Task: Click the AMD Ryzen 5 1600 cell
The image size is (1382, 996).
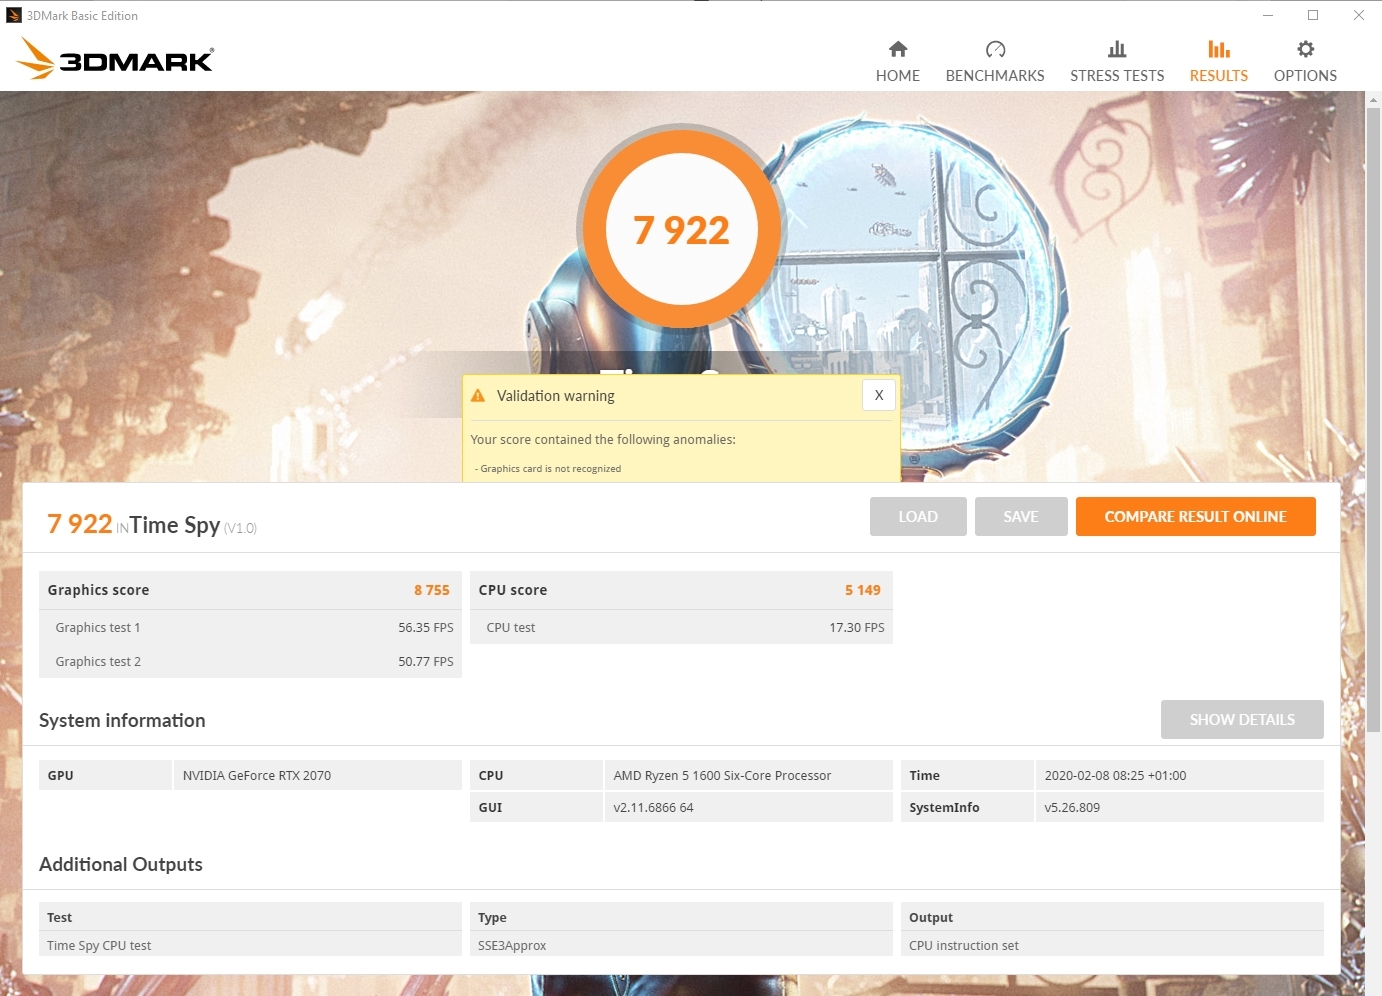Action: 749,775
